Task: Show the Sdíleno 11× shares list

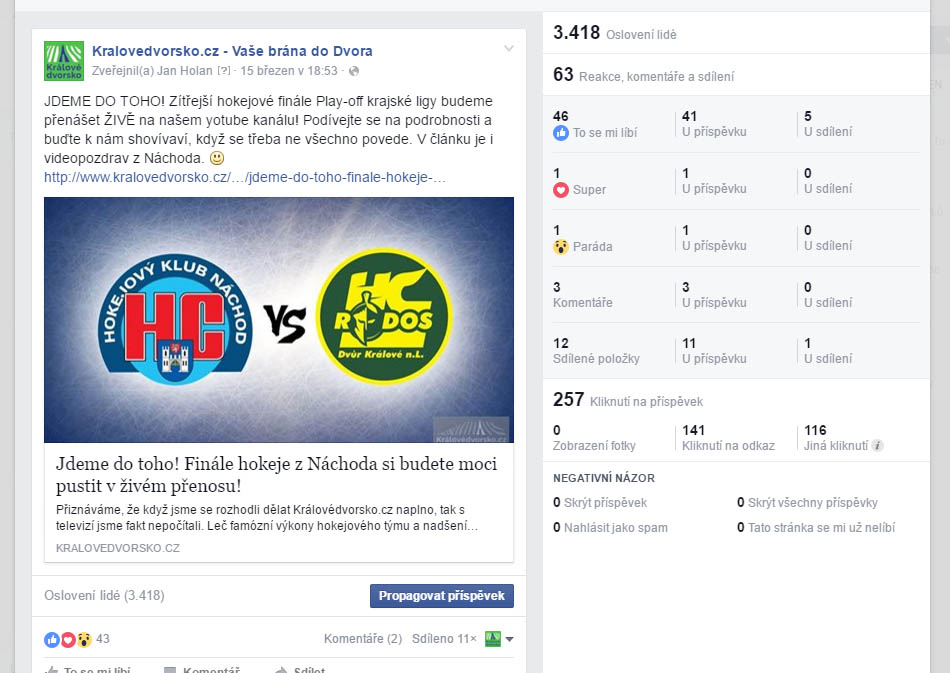Action: click(x=444, y=638)
